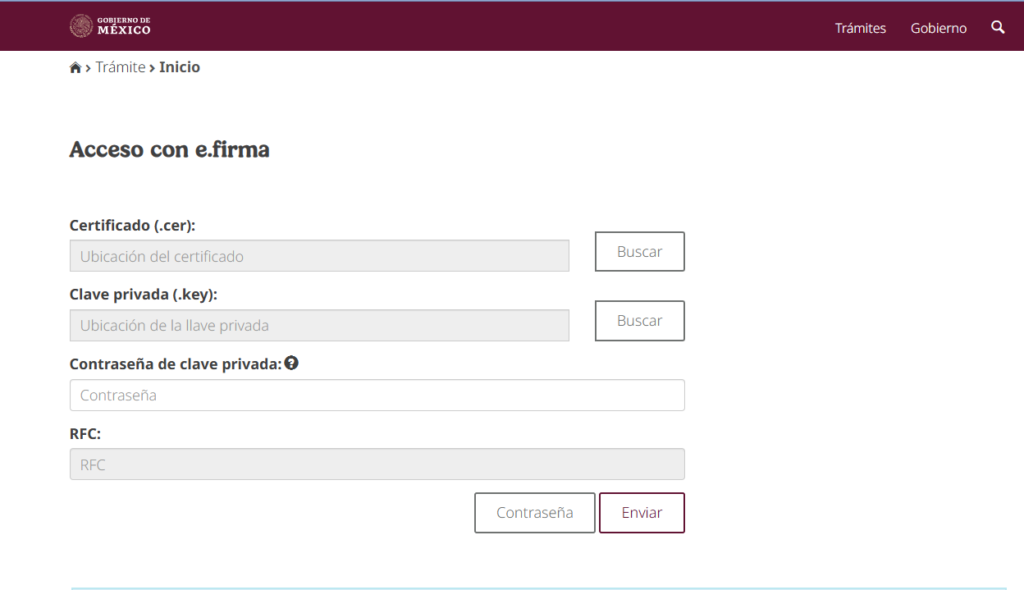Click the "Certificado (.cer):" label

pos(132,225)
